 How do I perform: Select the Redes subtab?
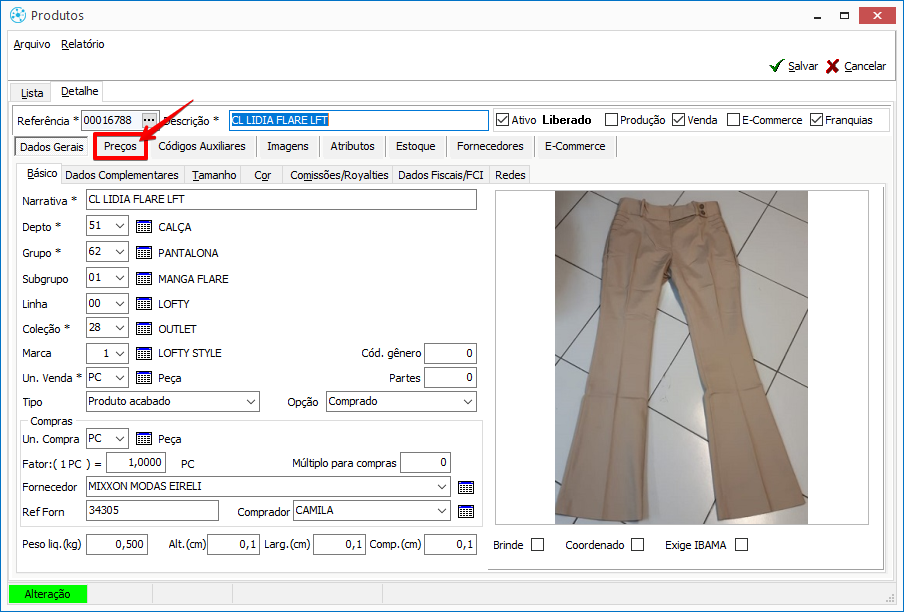pos(510,175)
